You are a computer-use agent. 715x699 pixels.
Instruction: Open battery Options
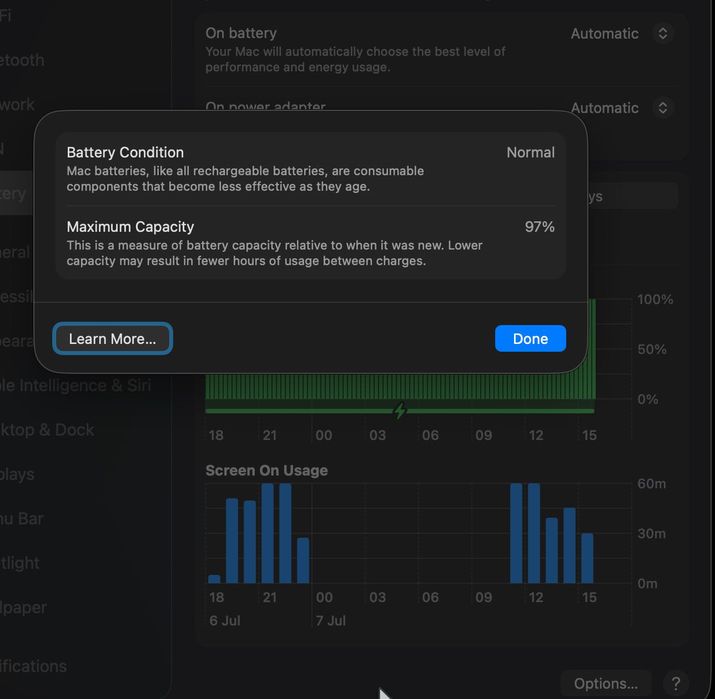[606, 683]
